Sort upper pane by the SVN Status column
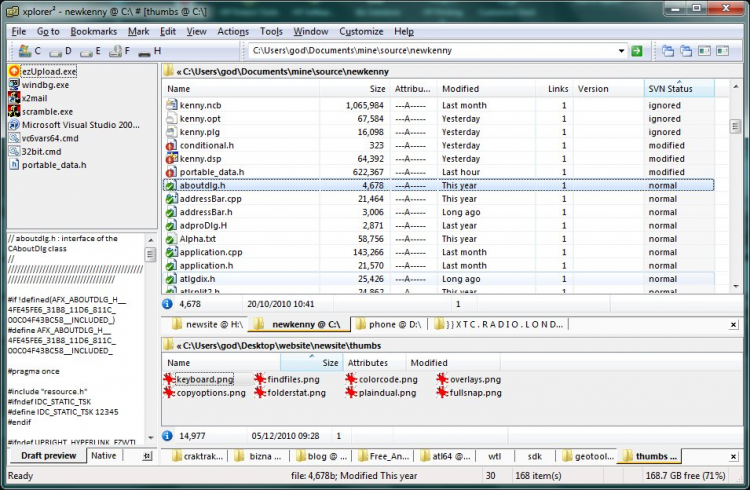 679,89
